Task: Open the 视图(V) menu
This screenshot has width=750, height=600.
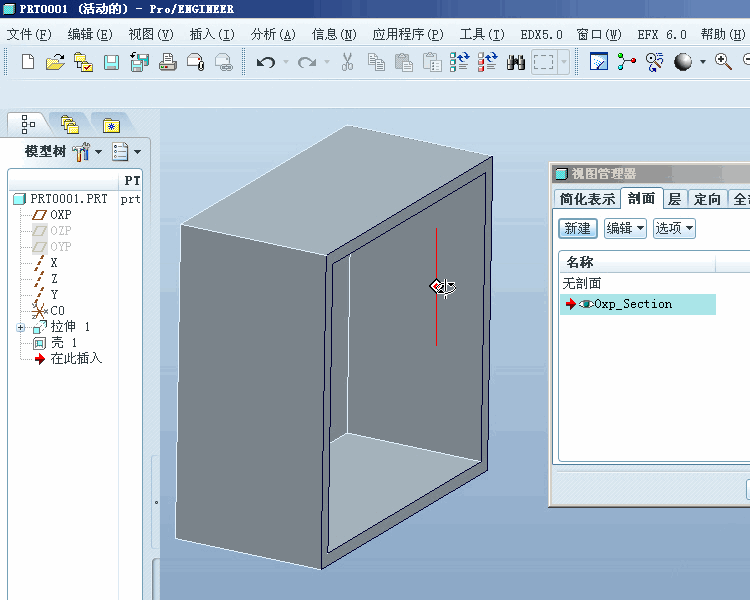Action: click(151, 34)
